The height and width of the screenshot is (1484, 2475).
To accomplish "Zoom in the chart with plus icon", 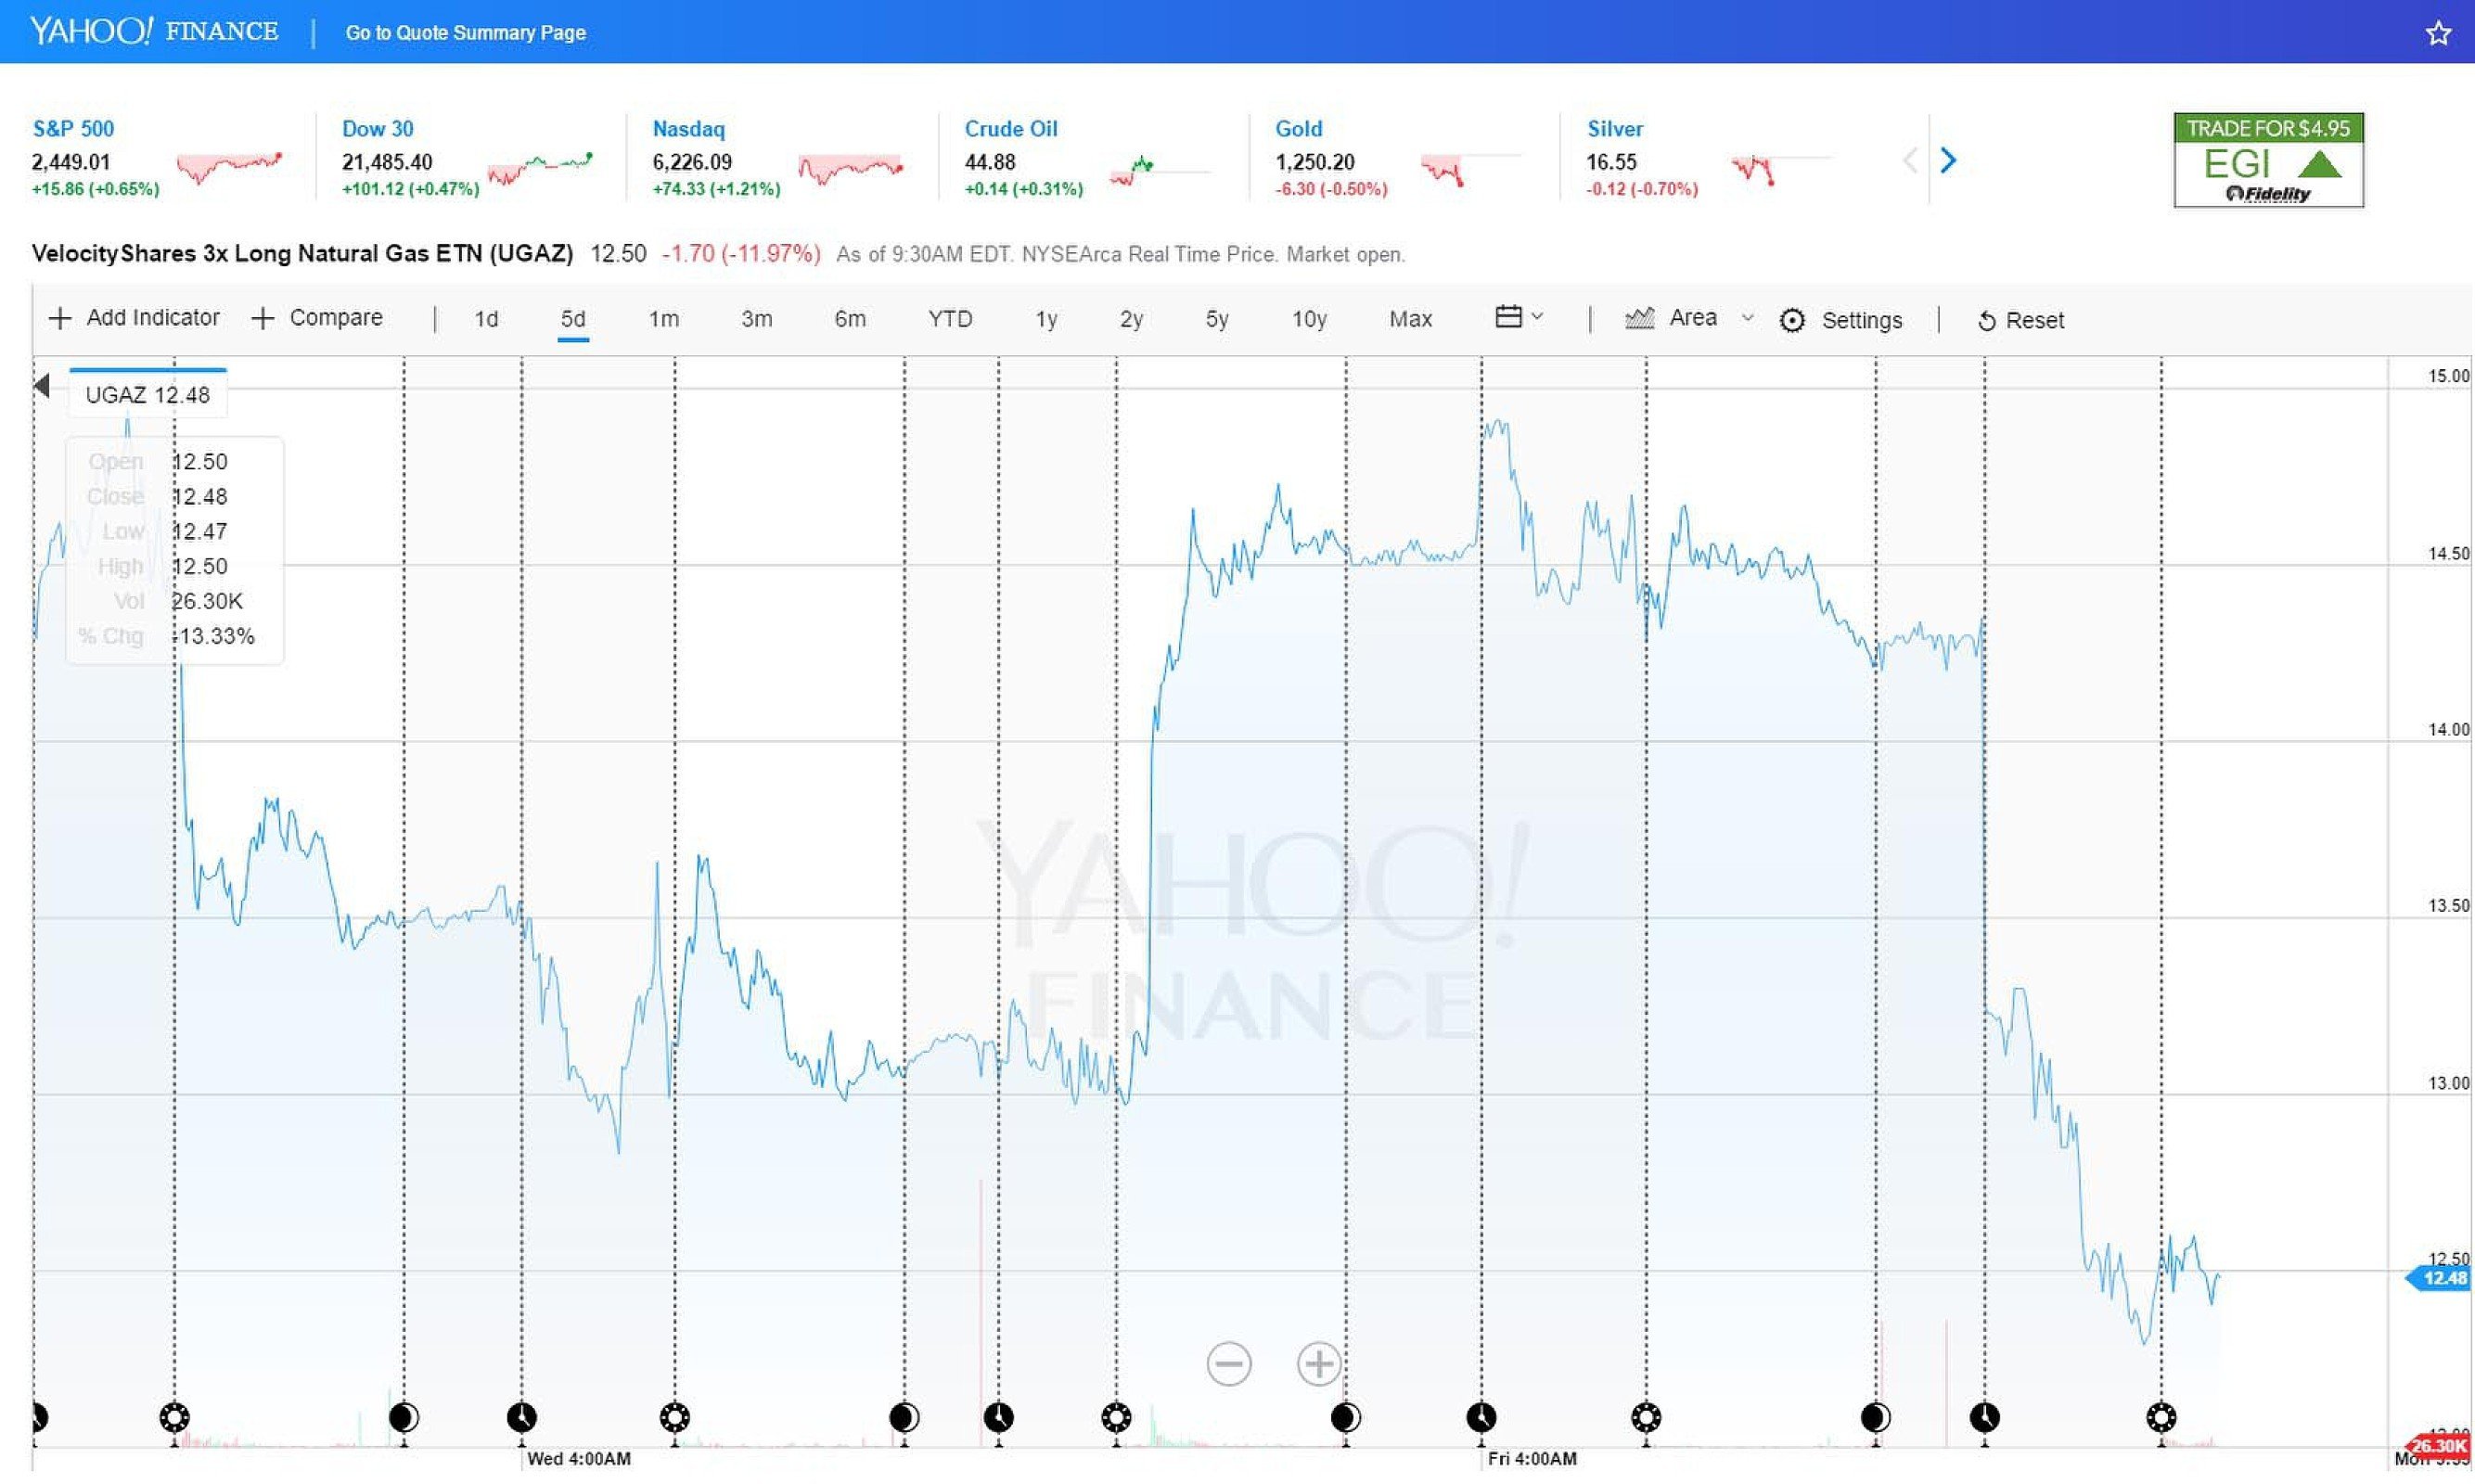I will 1319,1364.
